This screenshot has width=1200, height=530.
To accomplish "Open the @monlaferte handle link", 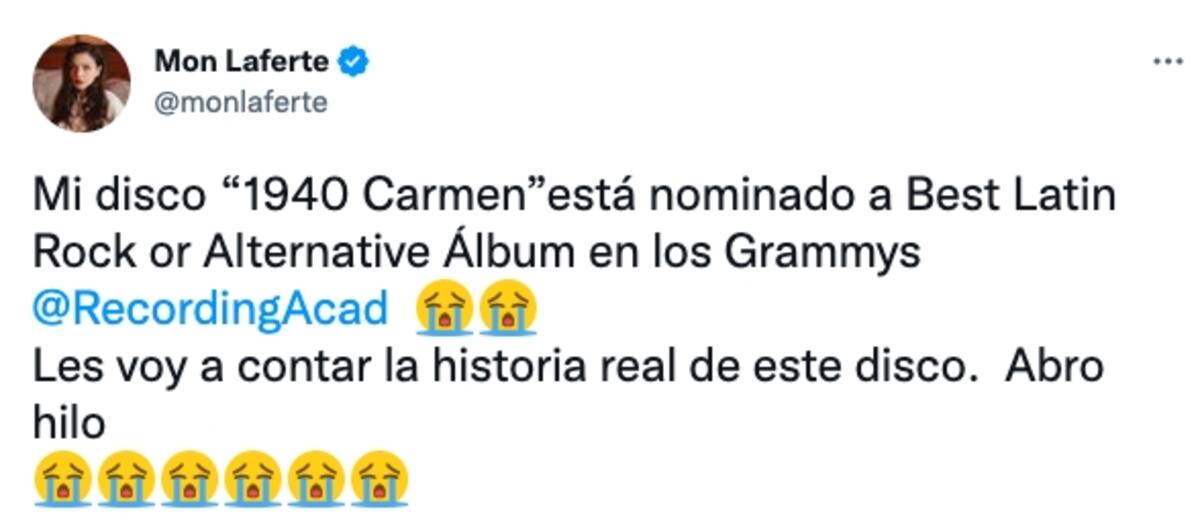I will pyautogui.click(x=241, y=102).
